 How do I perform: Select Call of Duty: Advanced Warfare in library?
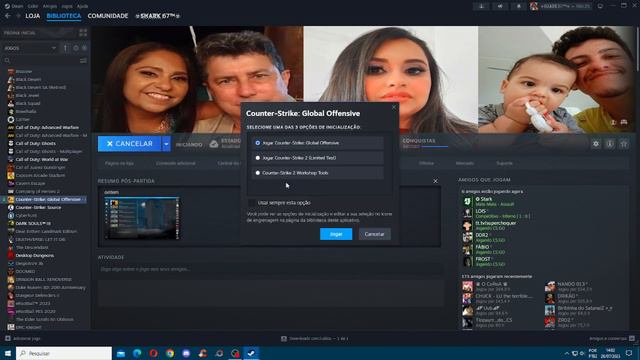(x=47, y=127)
